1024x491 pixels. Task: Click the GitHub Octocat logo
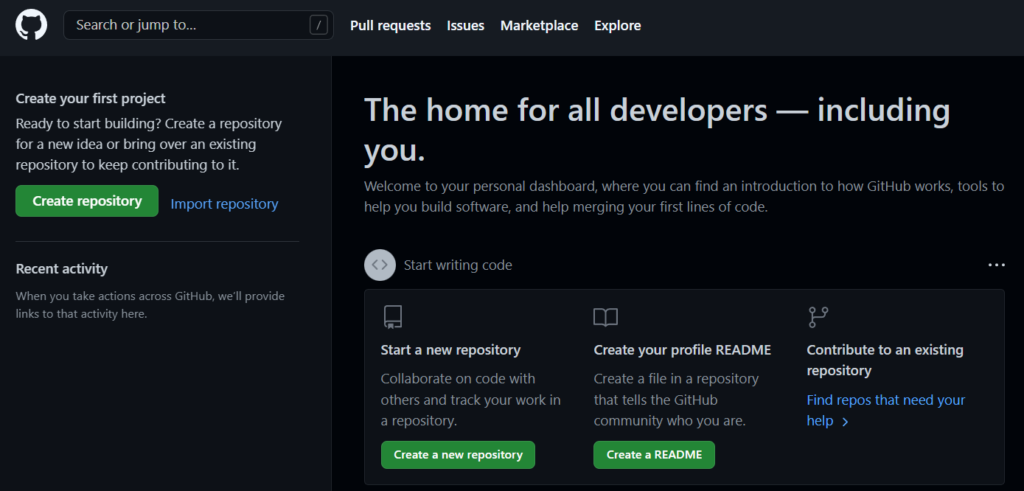tap(31, 25)
